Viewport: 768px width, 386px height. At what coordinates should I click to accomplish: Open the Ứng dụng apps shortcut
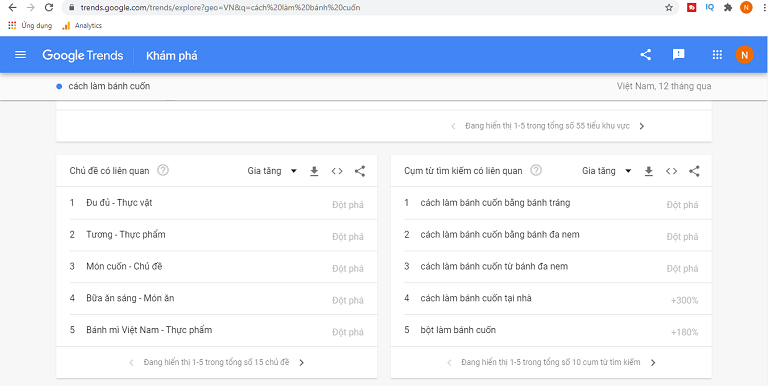pyautogui.click(x=30, y=26)
